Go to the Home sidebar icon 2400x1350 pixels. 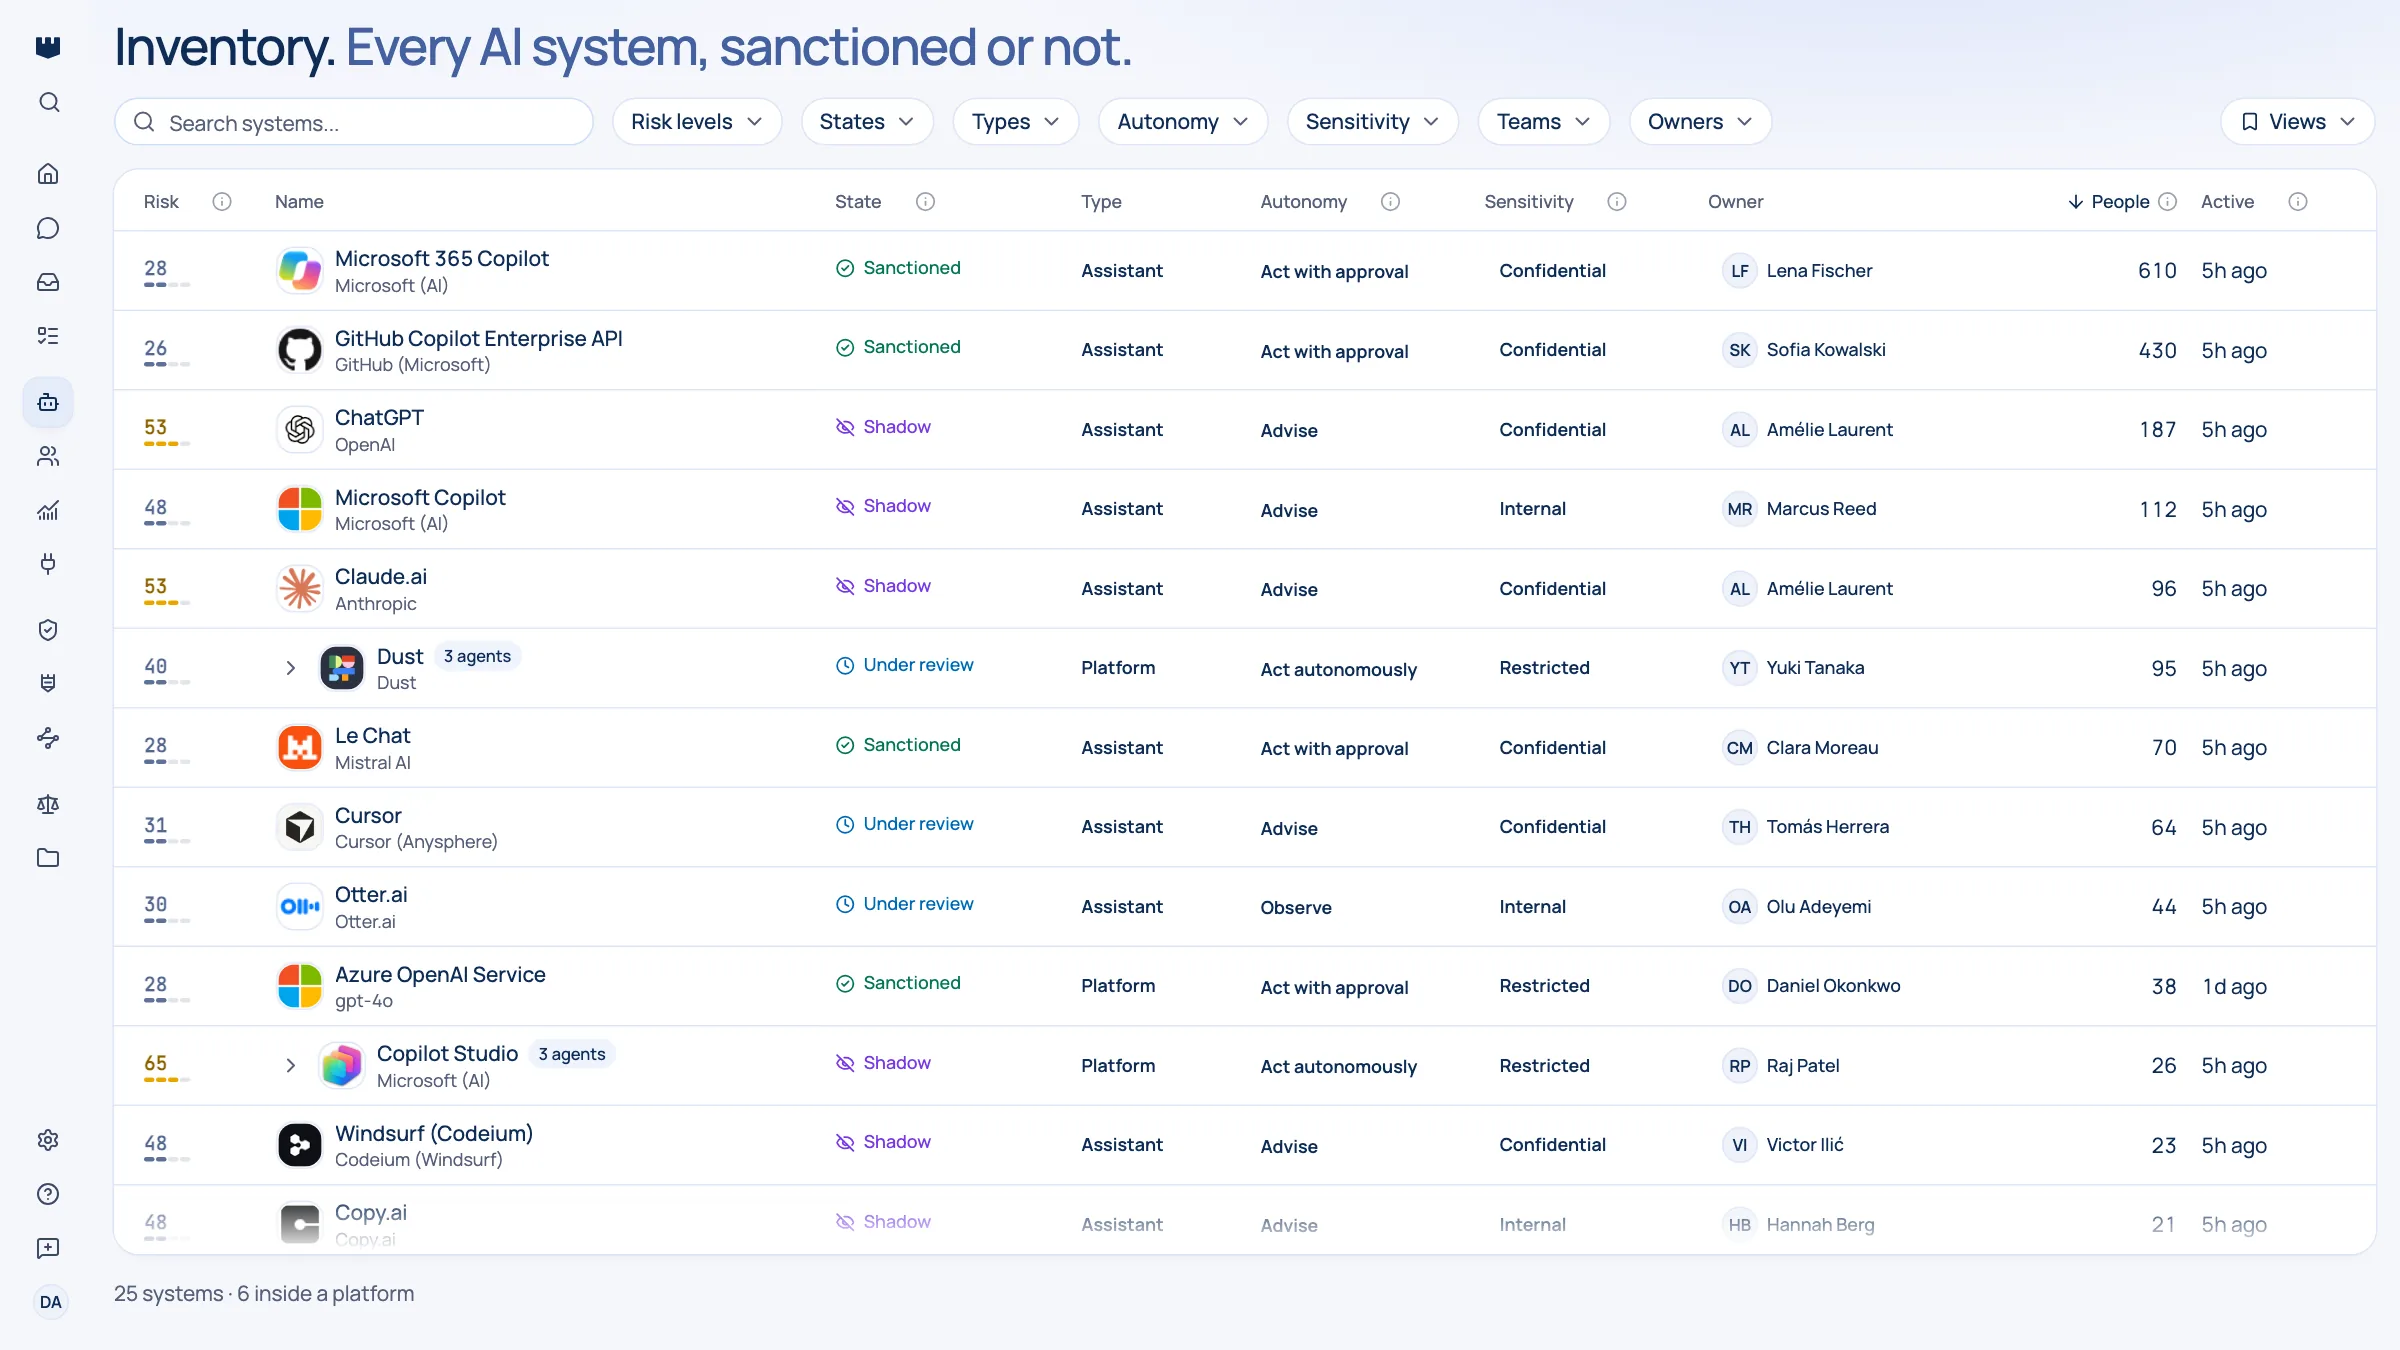coord(48,174)
